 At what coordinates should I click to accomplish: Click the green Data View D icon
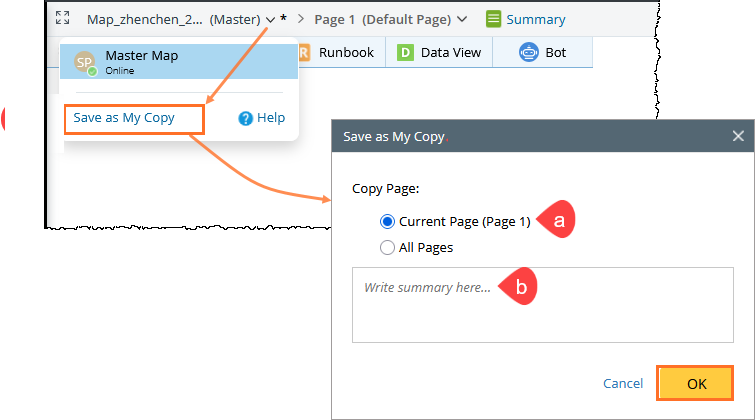[x=405, y=52]
